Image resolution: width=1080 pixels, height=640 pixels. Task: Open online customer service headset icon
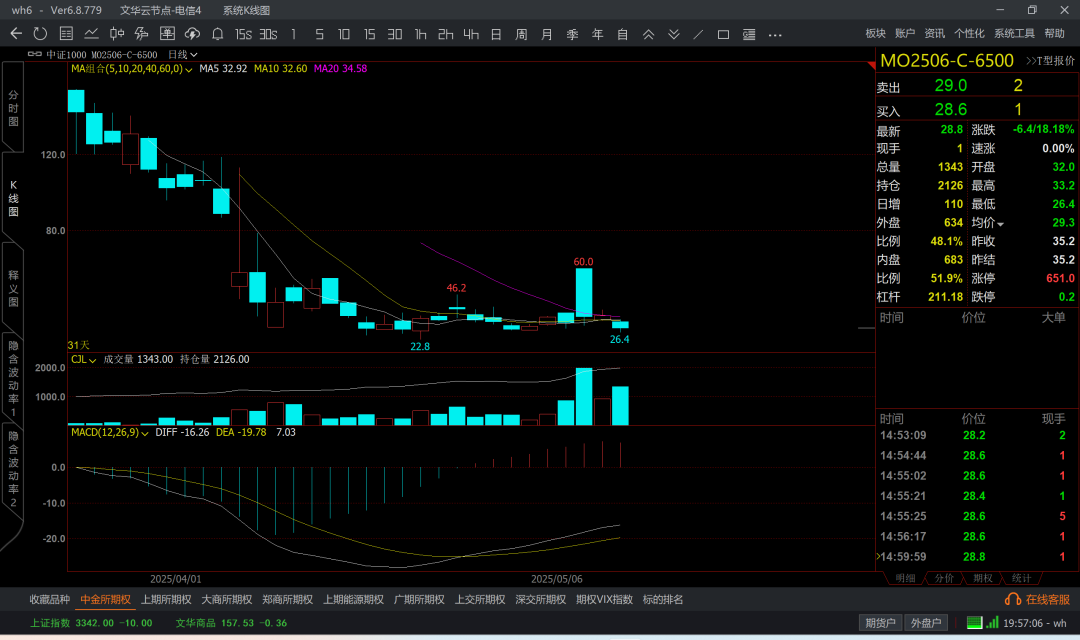point(1012,599)
